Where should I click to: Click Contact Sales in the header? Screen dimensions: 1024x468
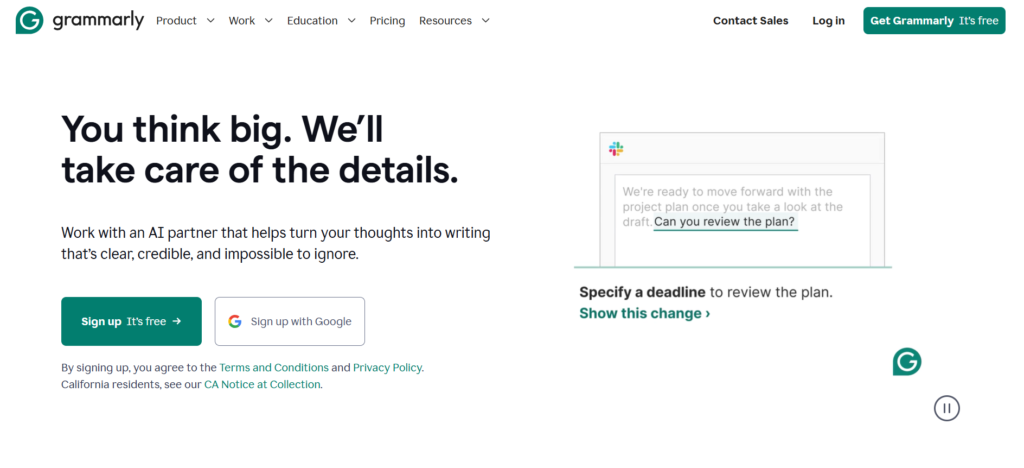pos(750,20)
